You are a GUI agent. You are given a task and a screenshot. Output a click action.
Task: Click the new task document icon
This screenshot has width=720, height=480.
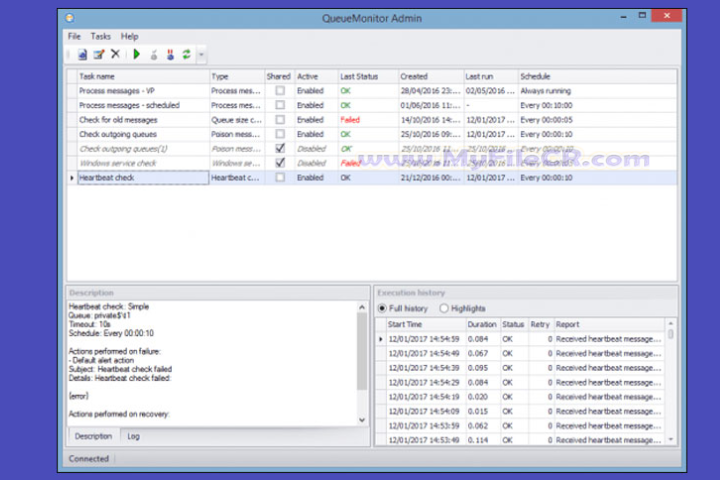coord(82,55)
